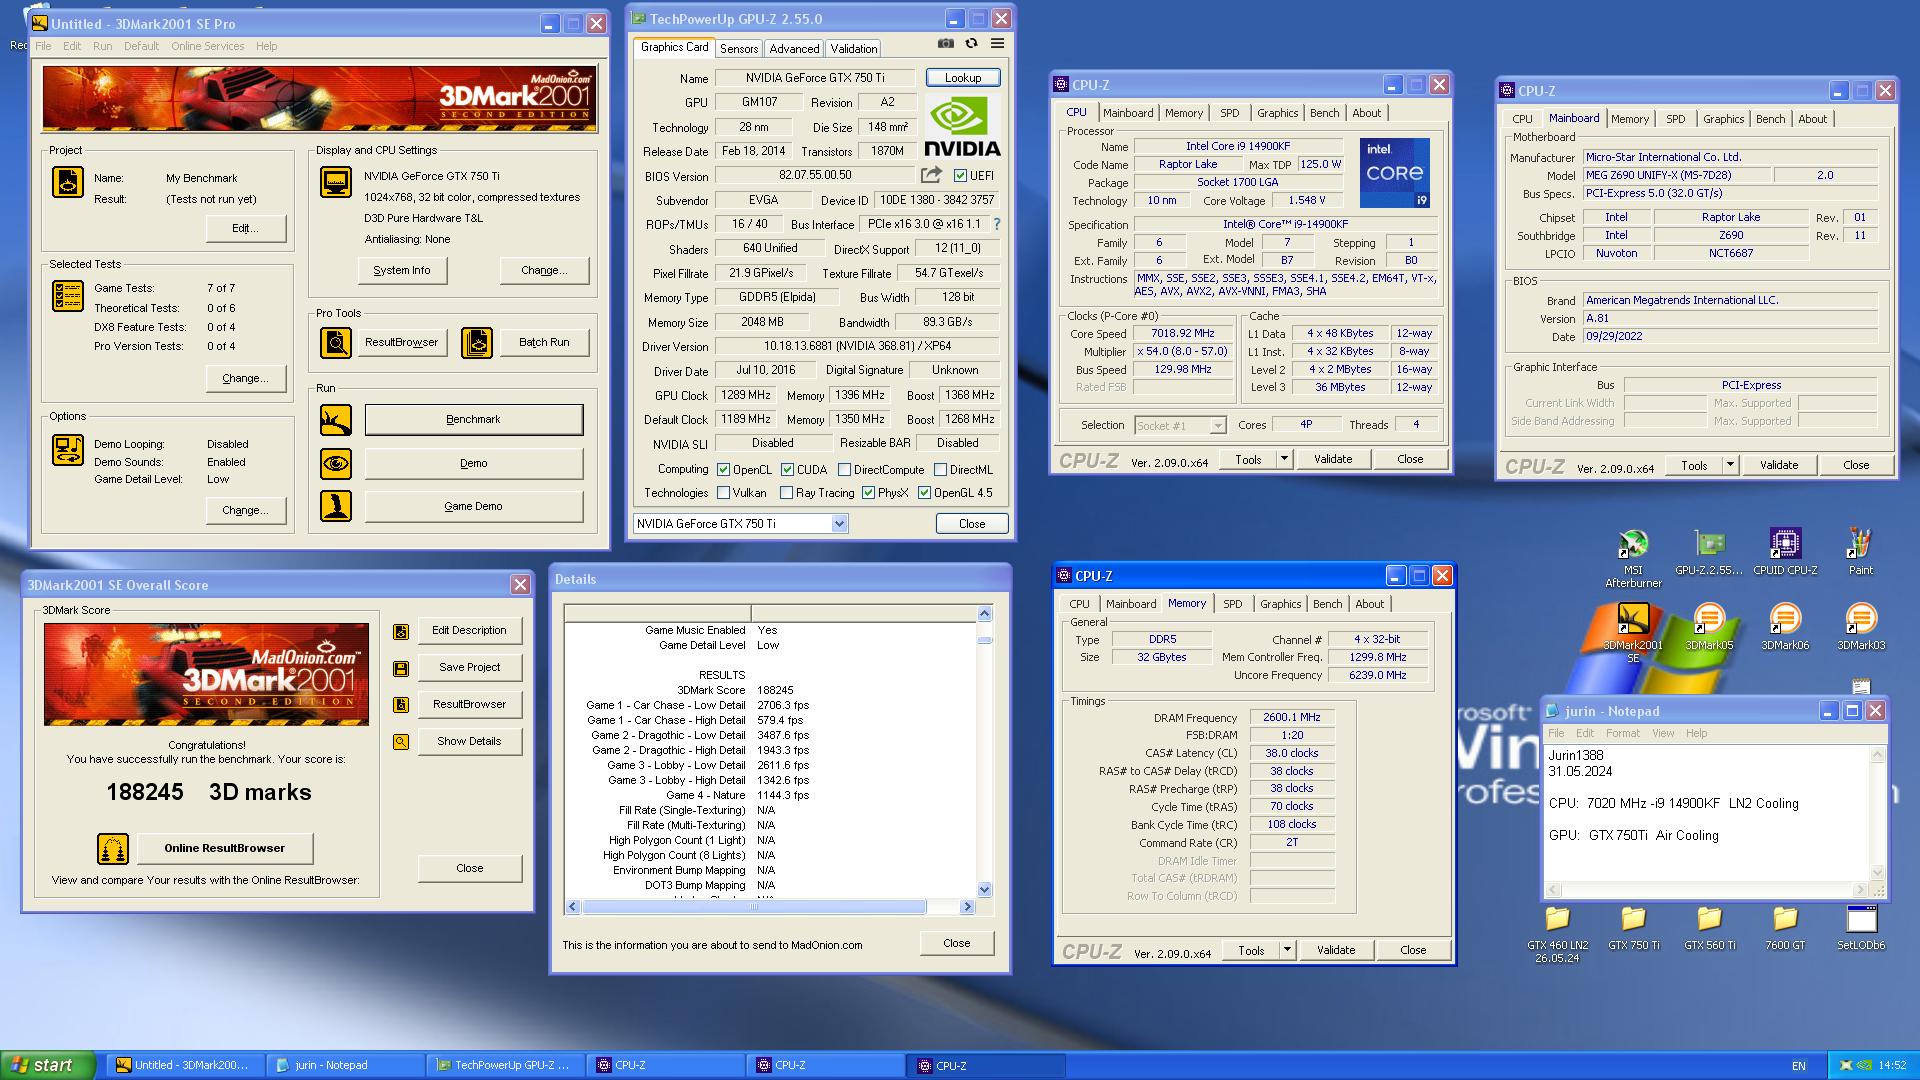Open Paint desktop icon
The image size is (1920, 1080).
[1860, 551]
